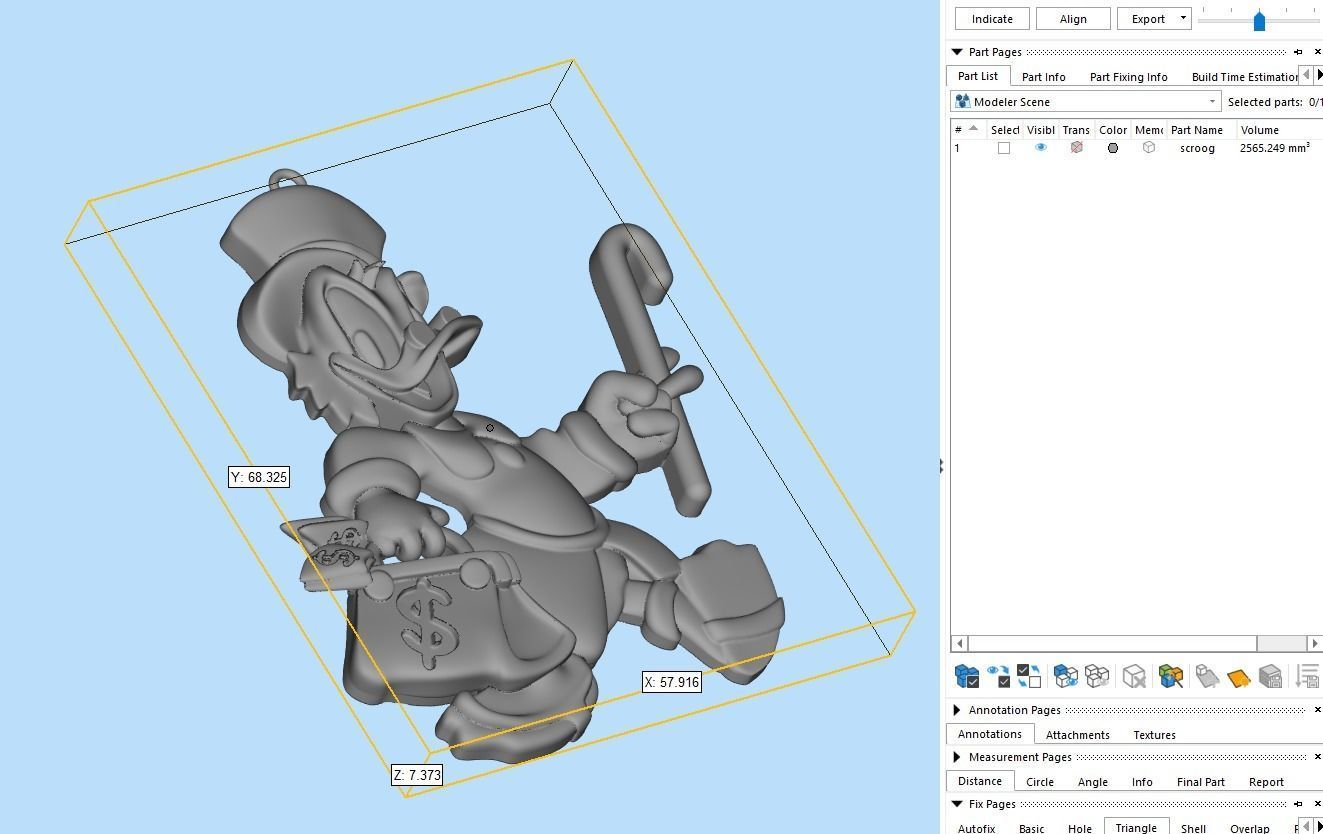The image size is (1323, 834).
Task: Click the Part Name column header
Action: pos(1200,130)
